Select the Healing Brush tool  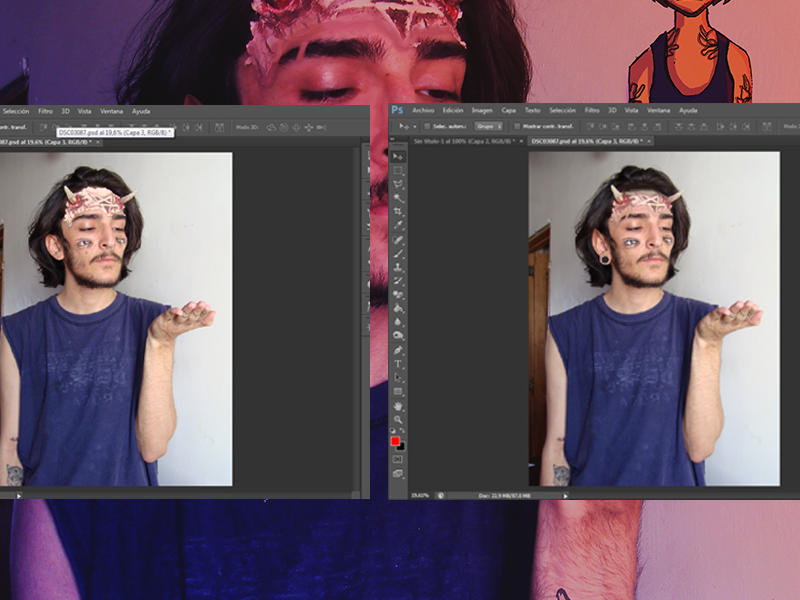tap(398, 240)
